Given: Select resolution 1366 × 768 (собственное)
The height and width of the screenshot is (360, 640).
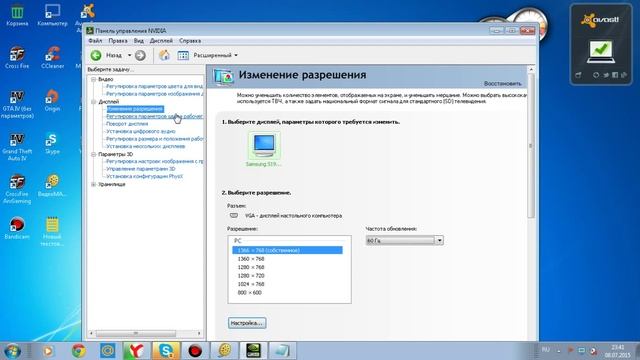Looking at the screenshot, I should [287, 250].
